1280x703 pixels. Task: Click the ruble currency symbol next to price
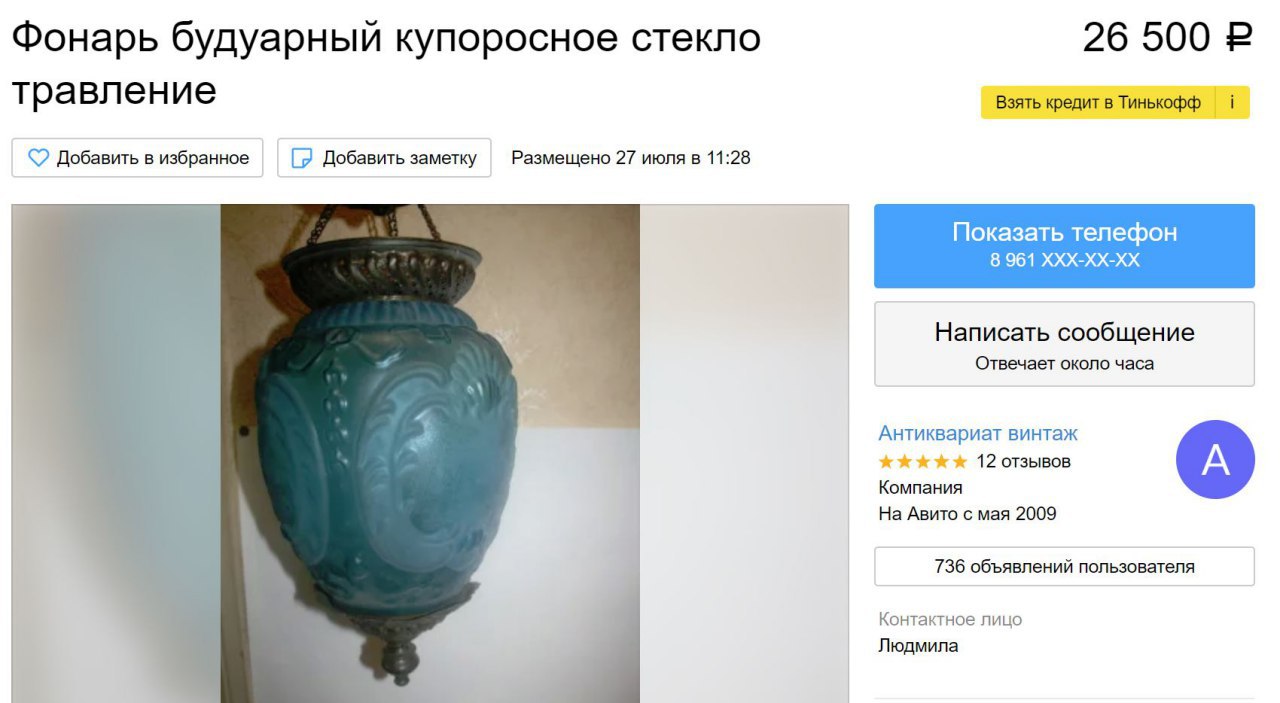[x=1239, y=38]
